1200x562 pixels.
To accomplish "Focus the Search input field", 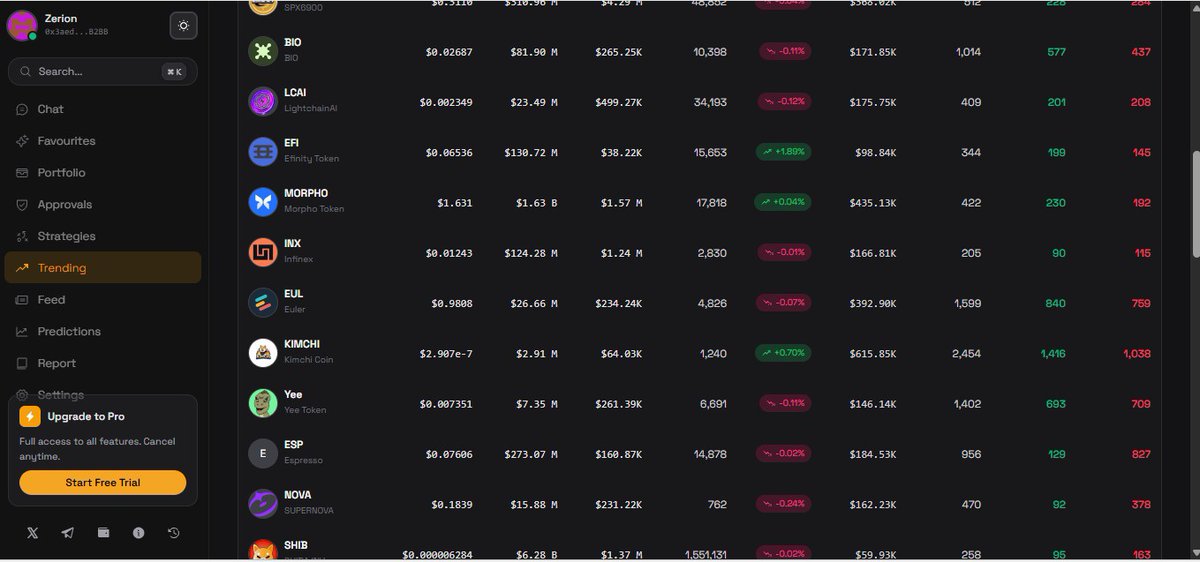I will [x=103, y=72].
